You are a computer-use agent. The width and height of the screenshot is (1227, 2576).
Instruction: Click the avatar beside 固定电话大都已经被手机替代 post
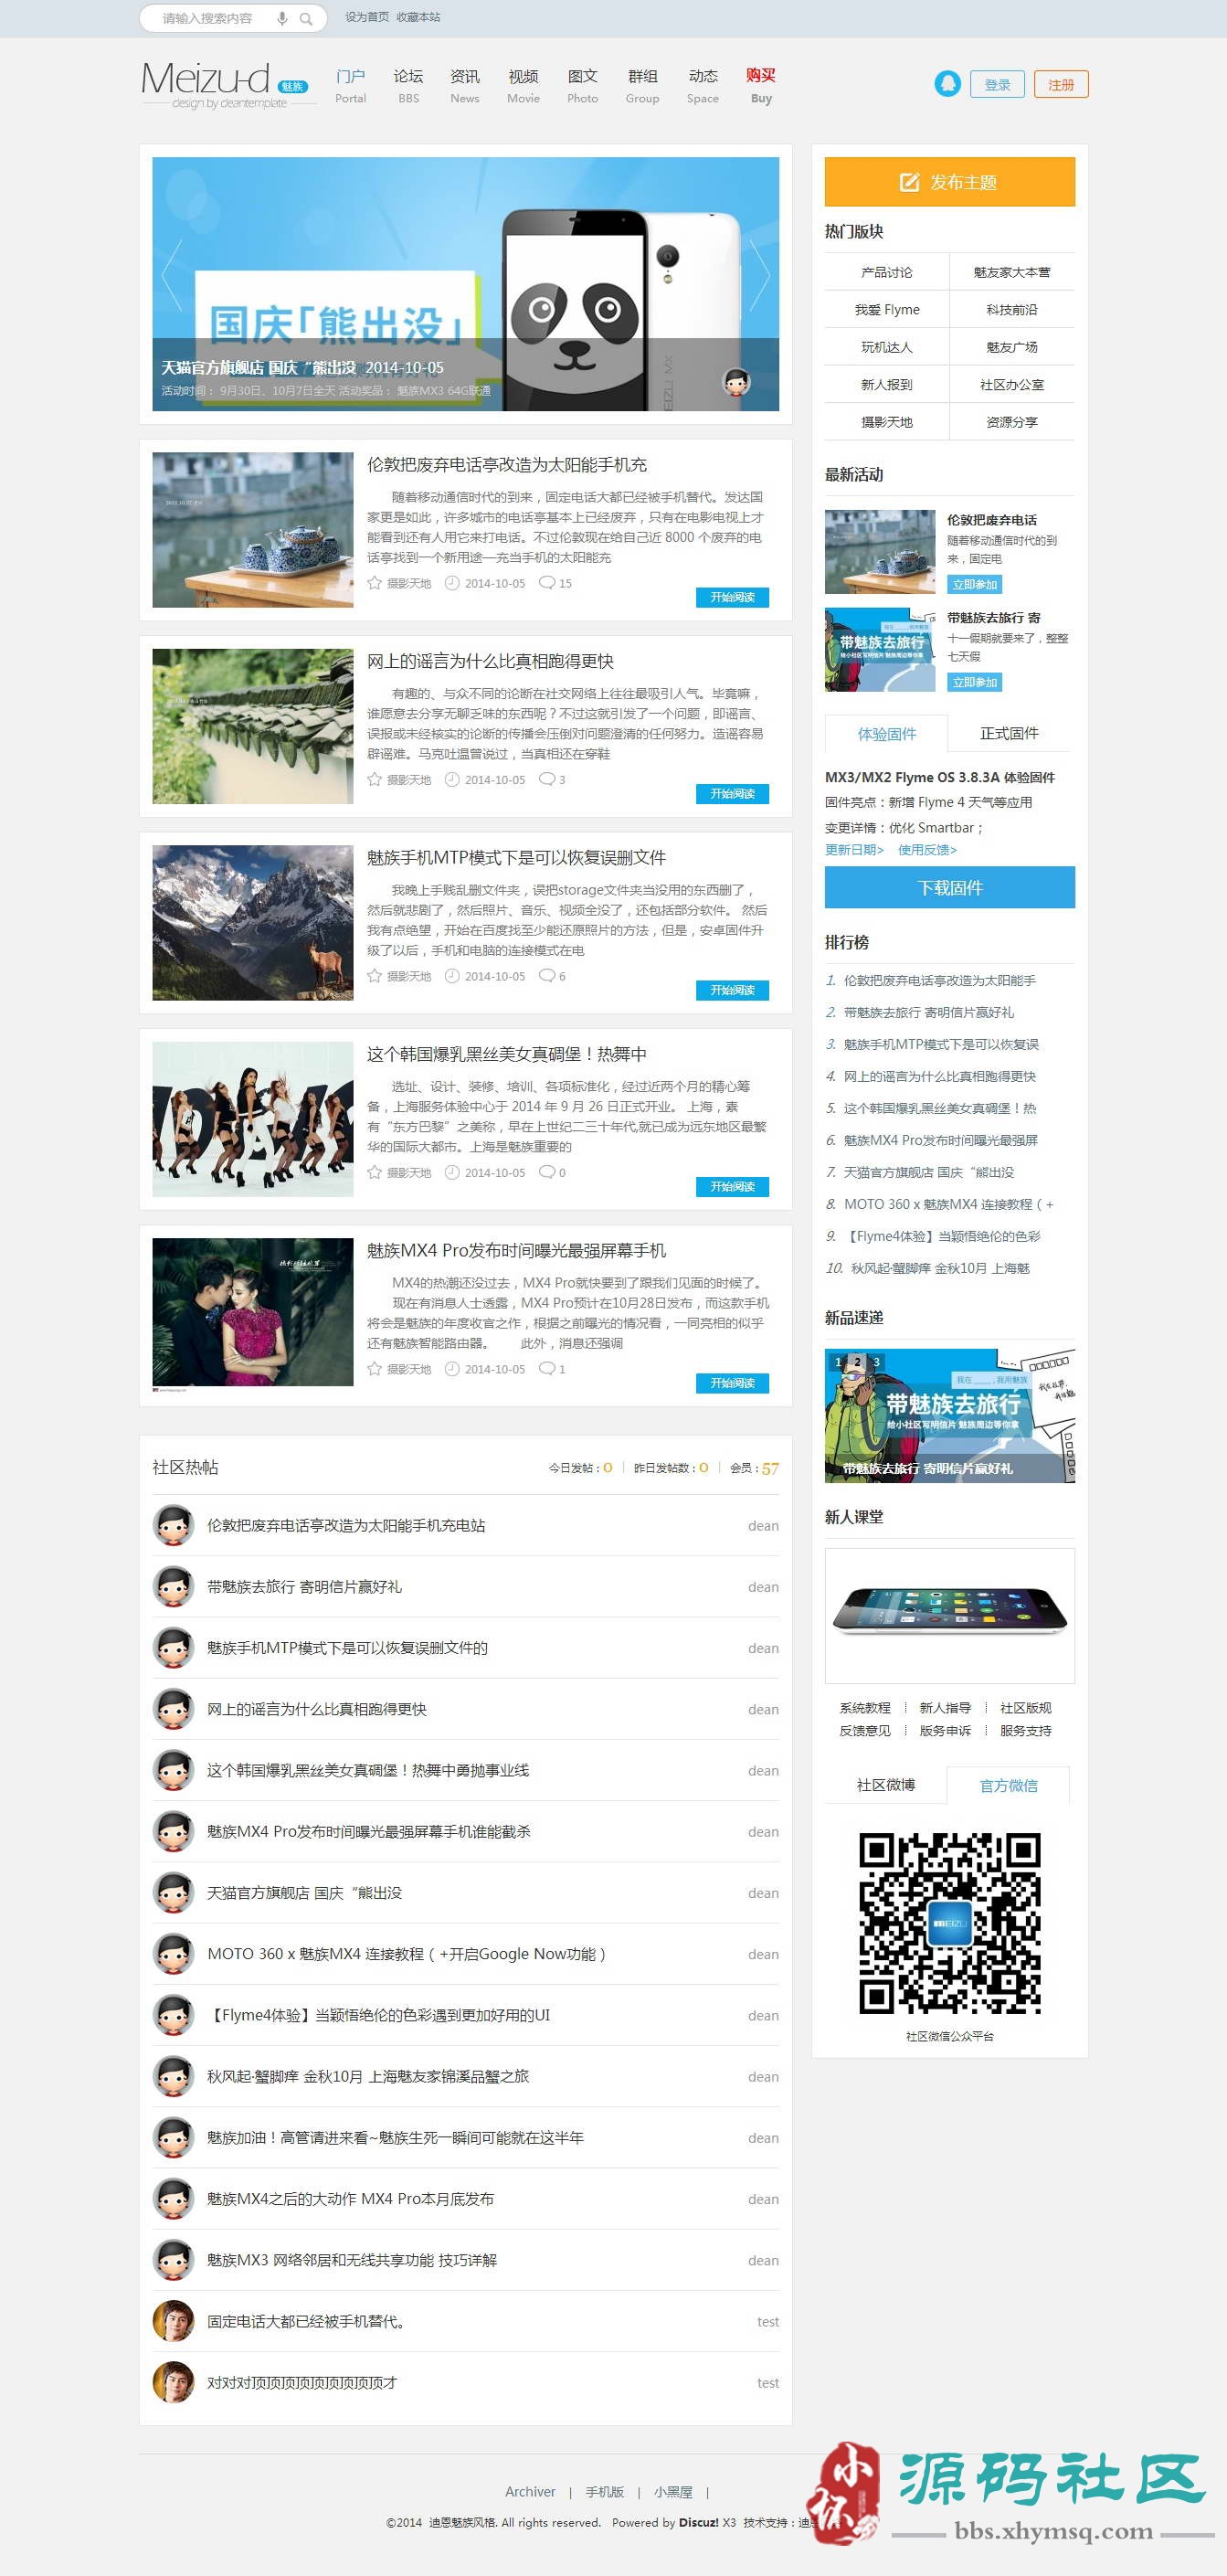pyautogui.click(x=173, y=2321)
